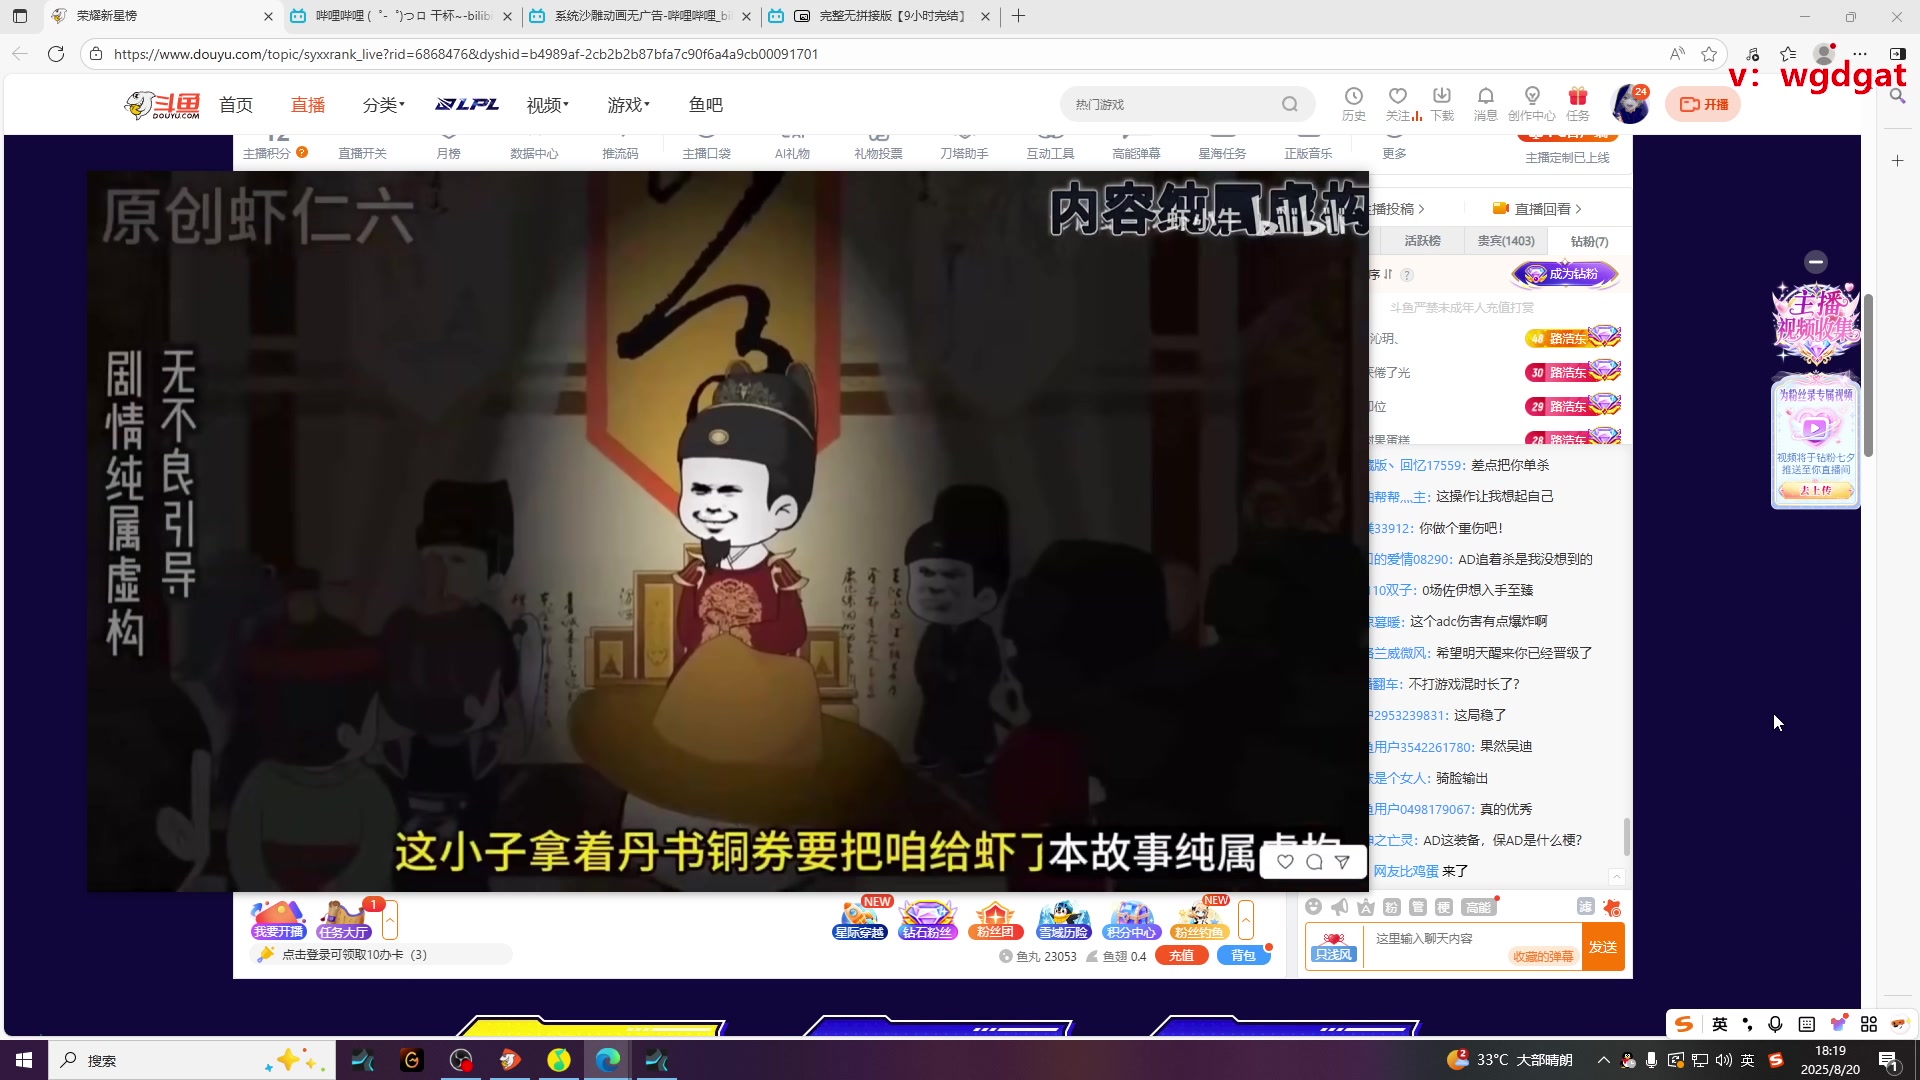This screenshot has width=1920, height=1080.
Task: Select the 直播 nav item
Action: pos(308,104)
